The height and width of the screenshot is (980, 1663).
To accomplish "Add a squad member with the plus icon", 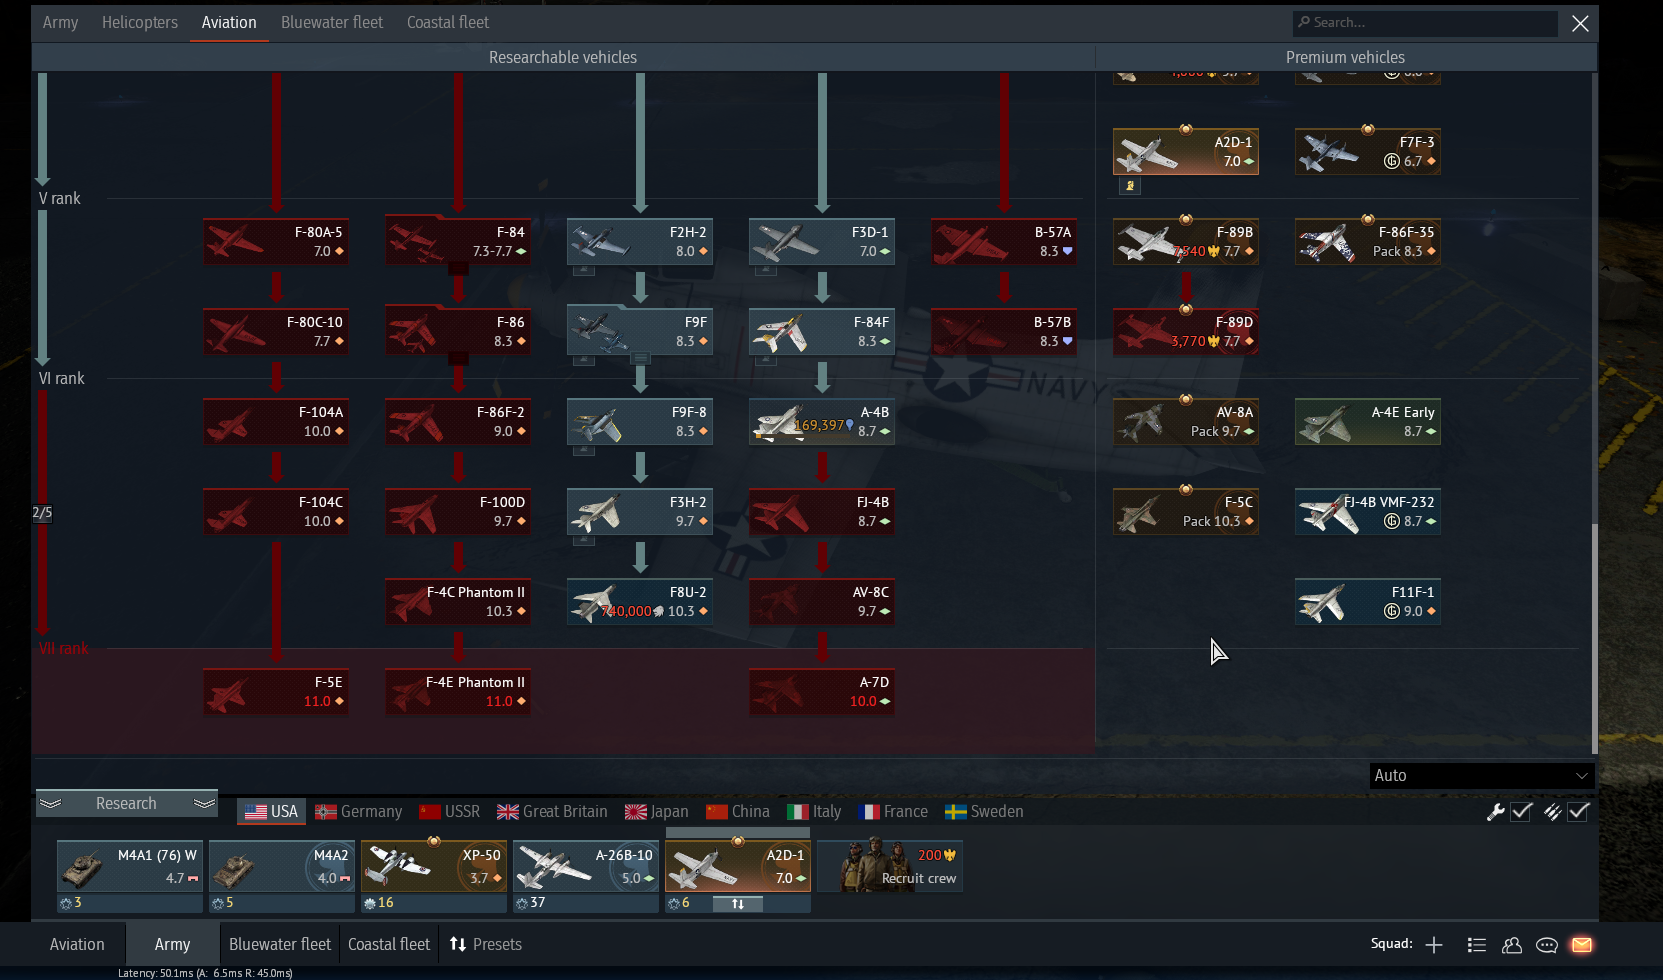I will click(x=1434, y=945).
